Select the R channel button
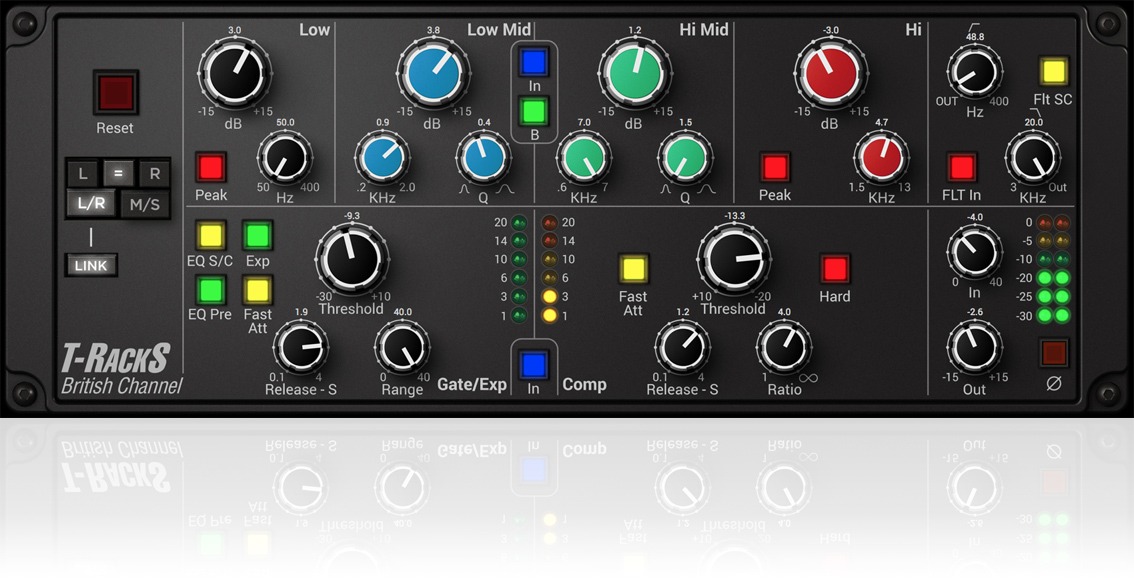Screen dimensions: 1134x580 click(154, 173)
